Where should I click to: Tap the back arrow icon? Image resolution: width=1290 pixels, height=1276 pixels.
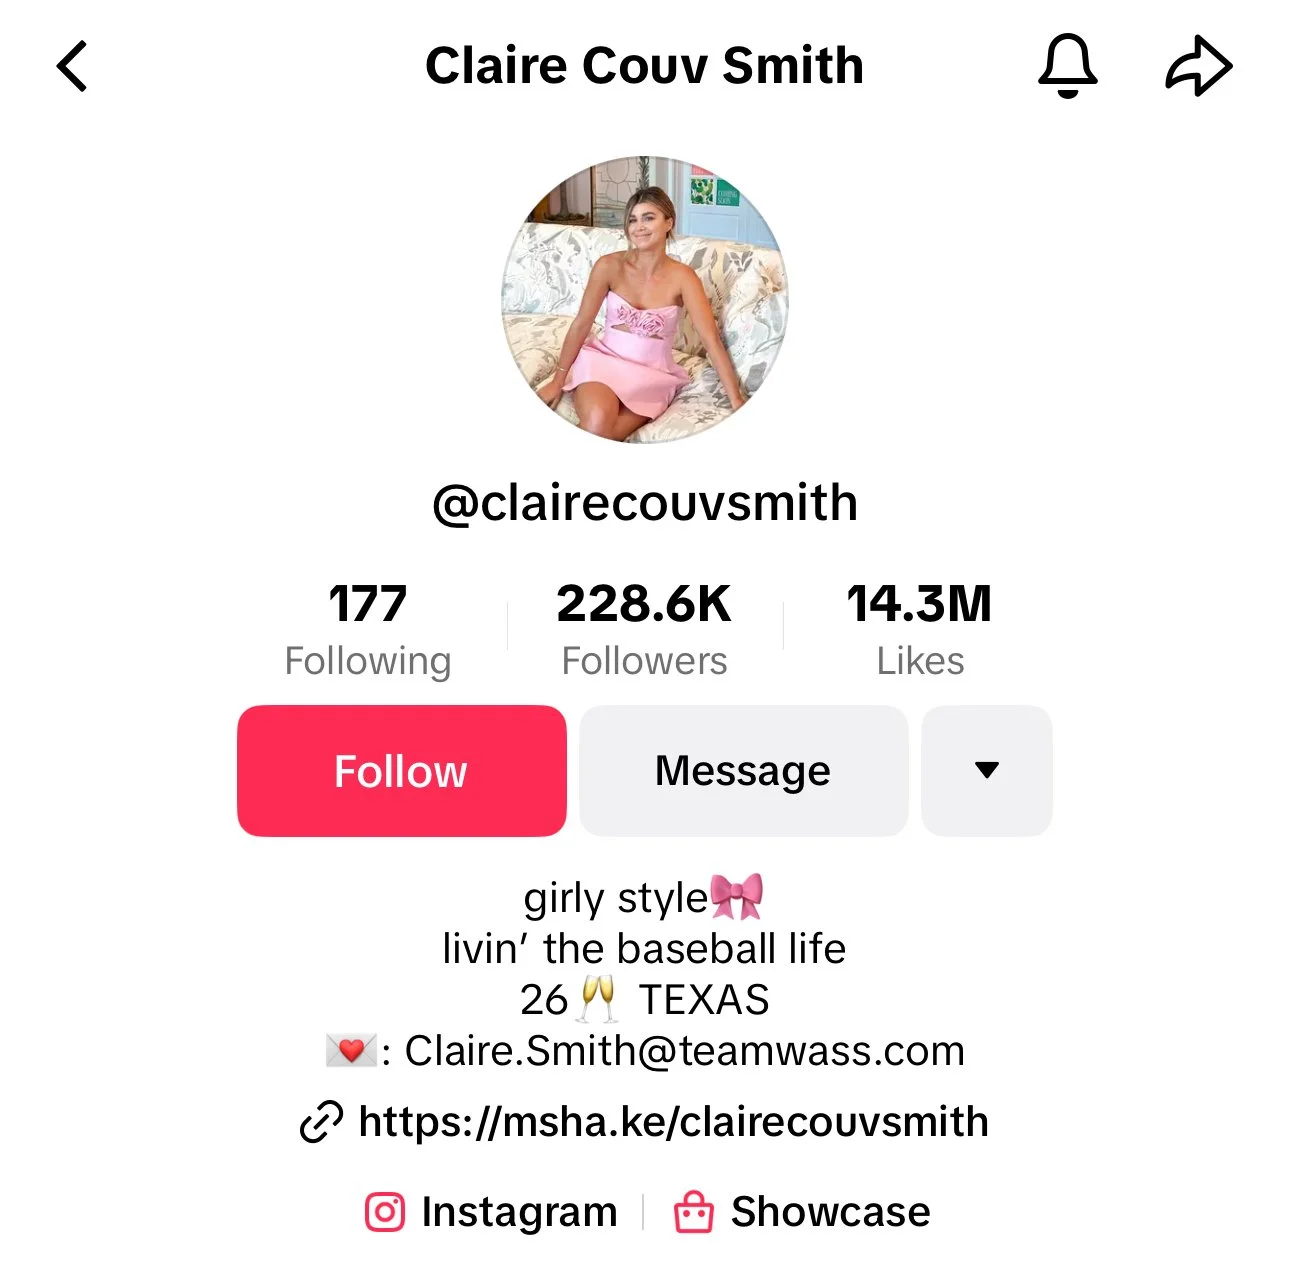[x=72, y=66]
